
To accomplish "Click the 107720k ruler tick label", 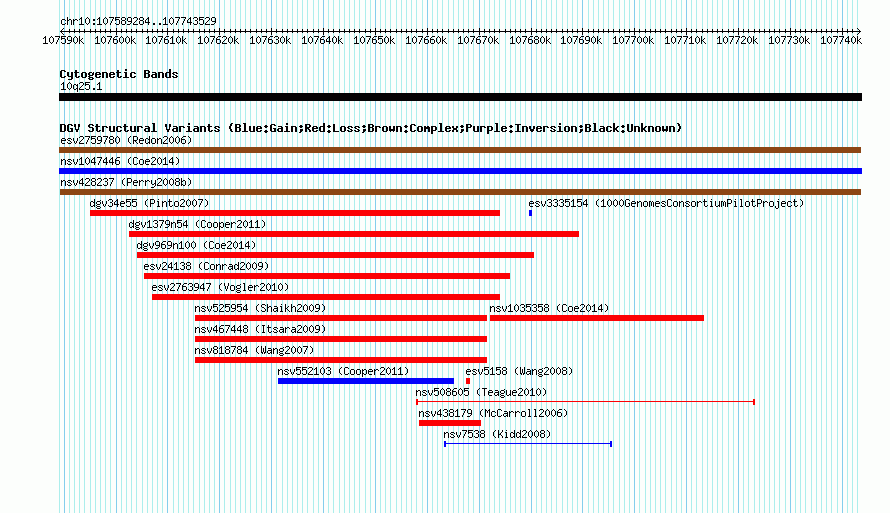I will click(x=737, y=41).
